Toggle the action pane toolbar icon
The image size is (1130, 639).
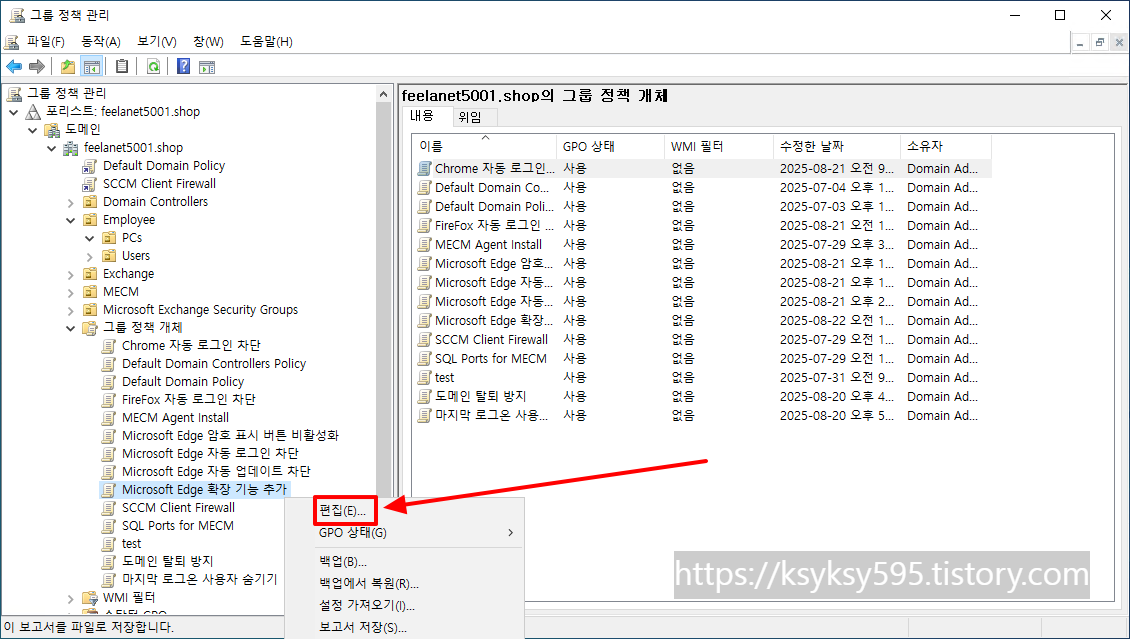(x=207, y=67)
